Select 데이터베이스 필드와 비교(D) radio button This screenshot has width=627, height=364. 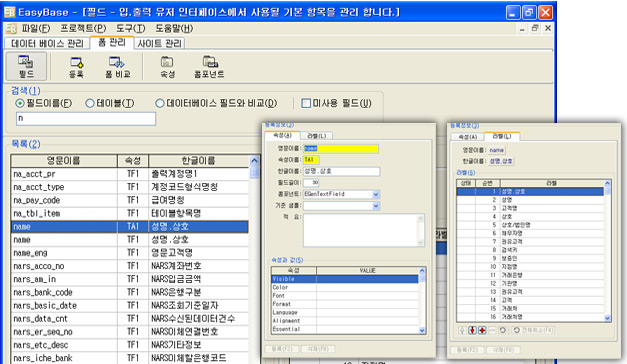160,104
